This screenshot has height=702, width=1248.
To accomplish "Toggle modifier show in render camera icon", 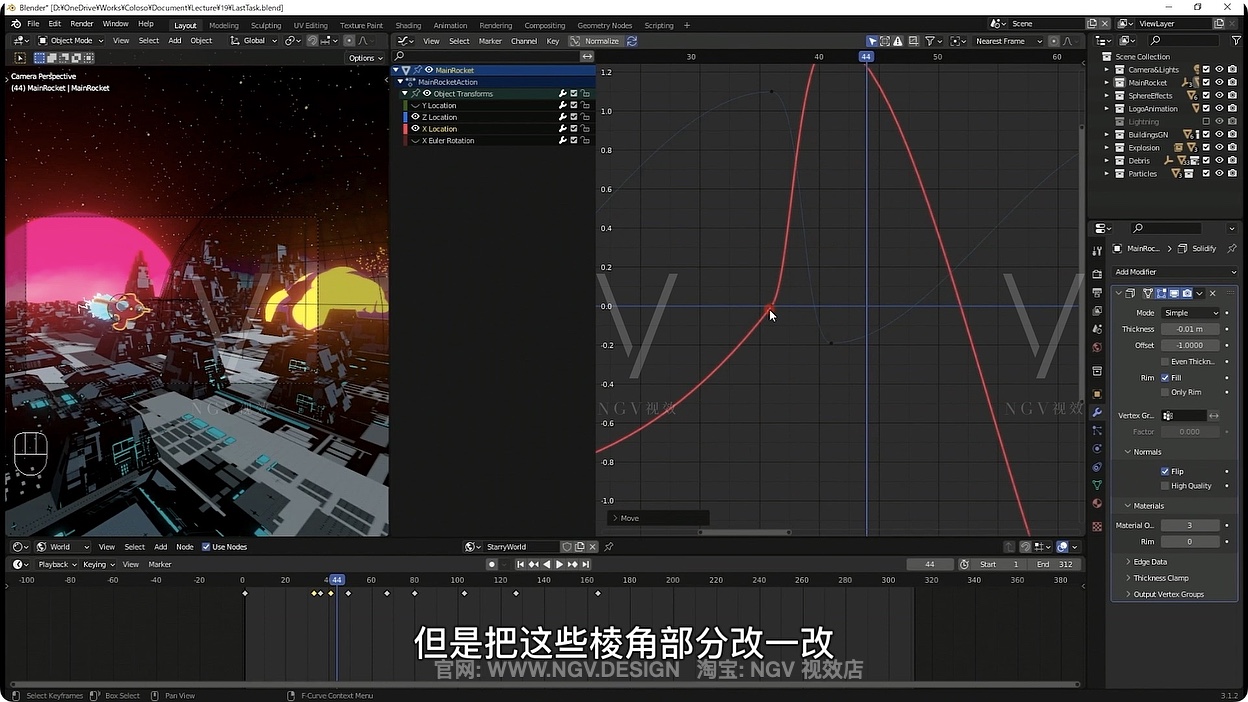I will pos(1187,293).
